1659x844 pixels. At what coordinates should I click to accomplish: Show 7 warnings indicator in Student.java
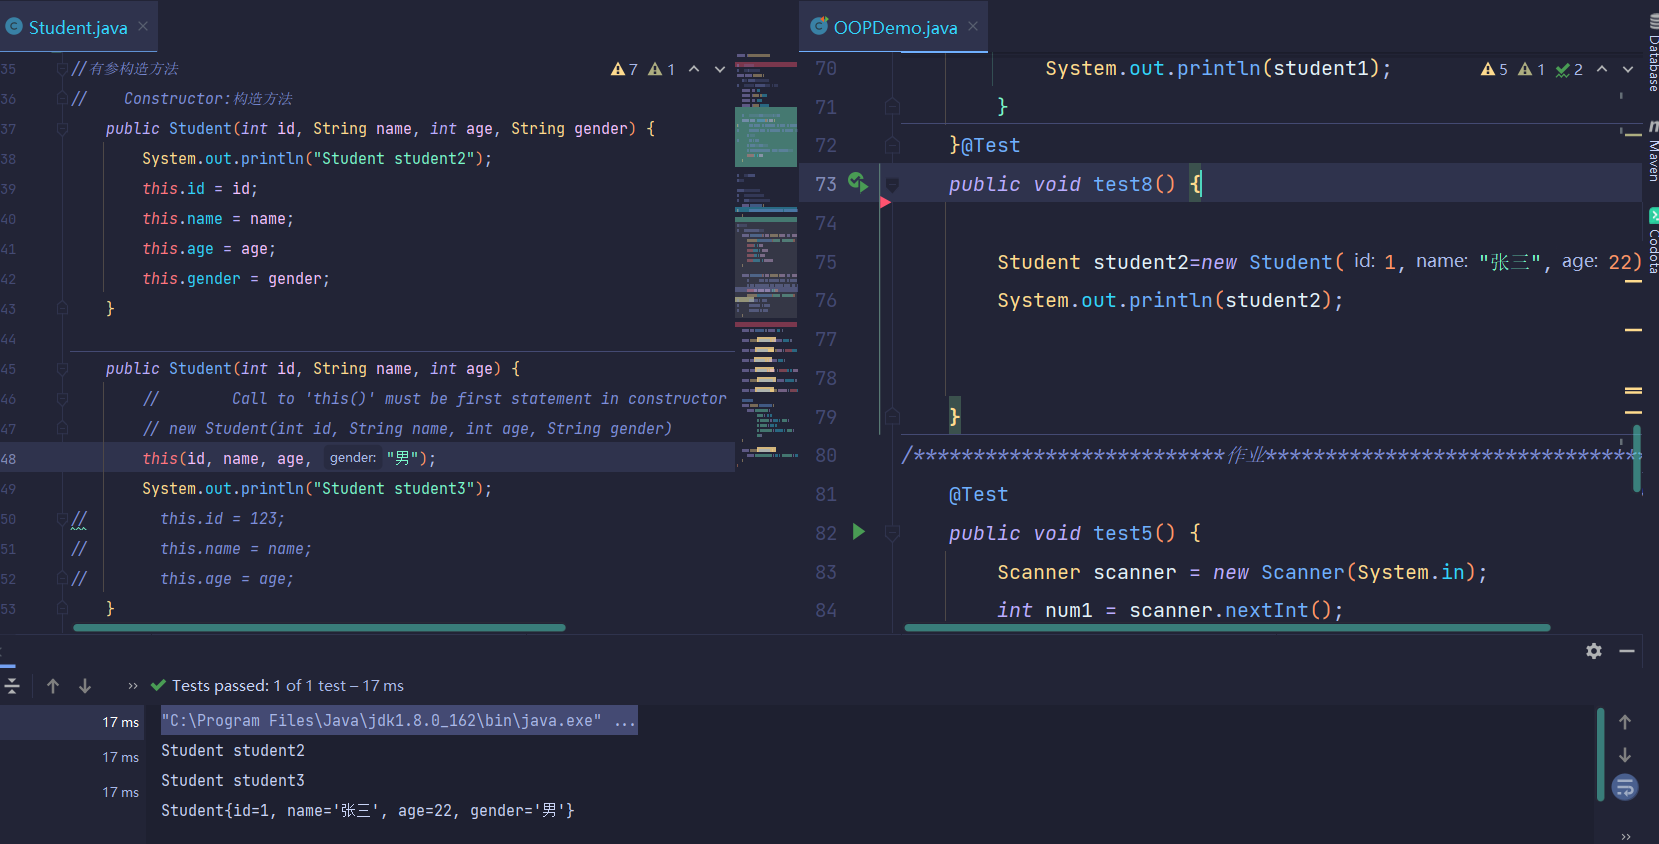(624, 69)
